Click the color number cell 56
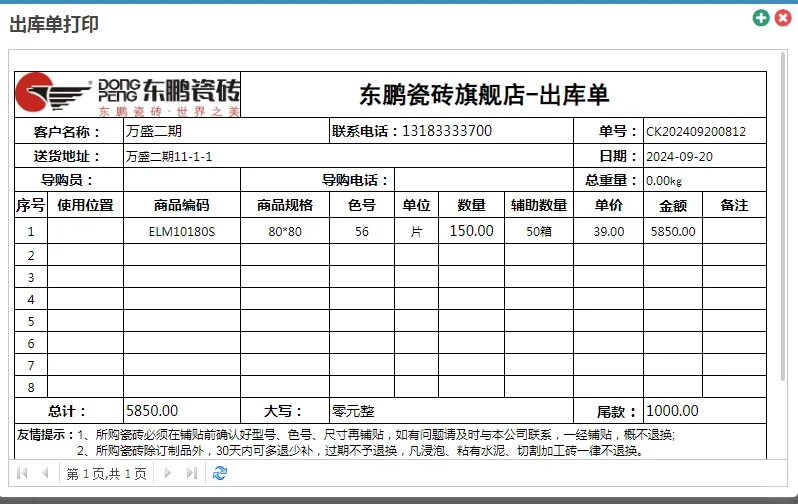The height and width of the screenshot is (504, 798). 362,232
